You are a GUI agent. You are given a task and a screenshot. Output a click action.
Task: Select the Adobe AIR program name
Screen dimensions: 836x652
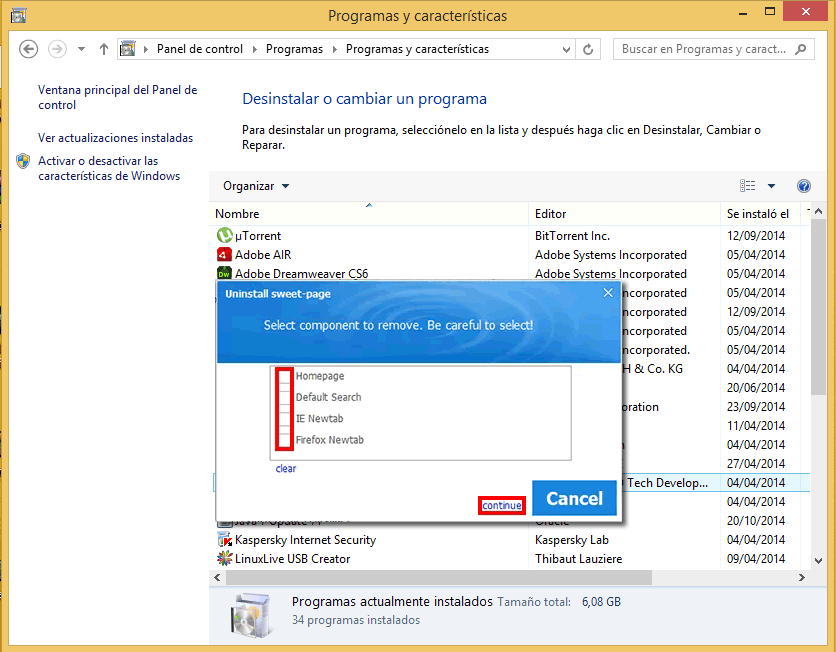[263, 255]
